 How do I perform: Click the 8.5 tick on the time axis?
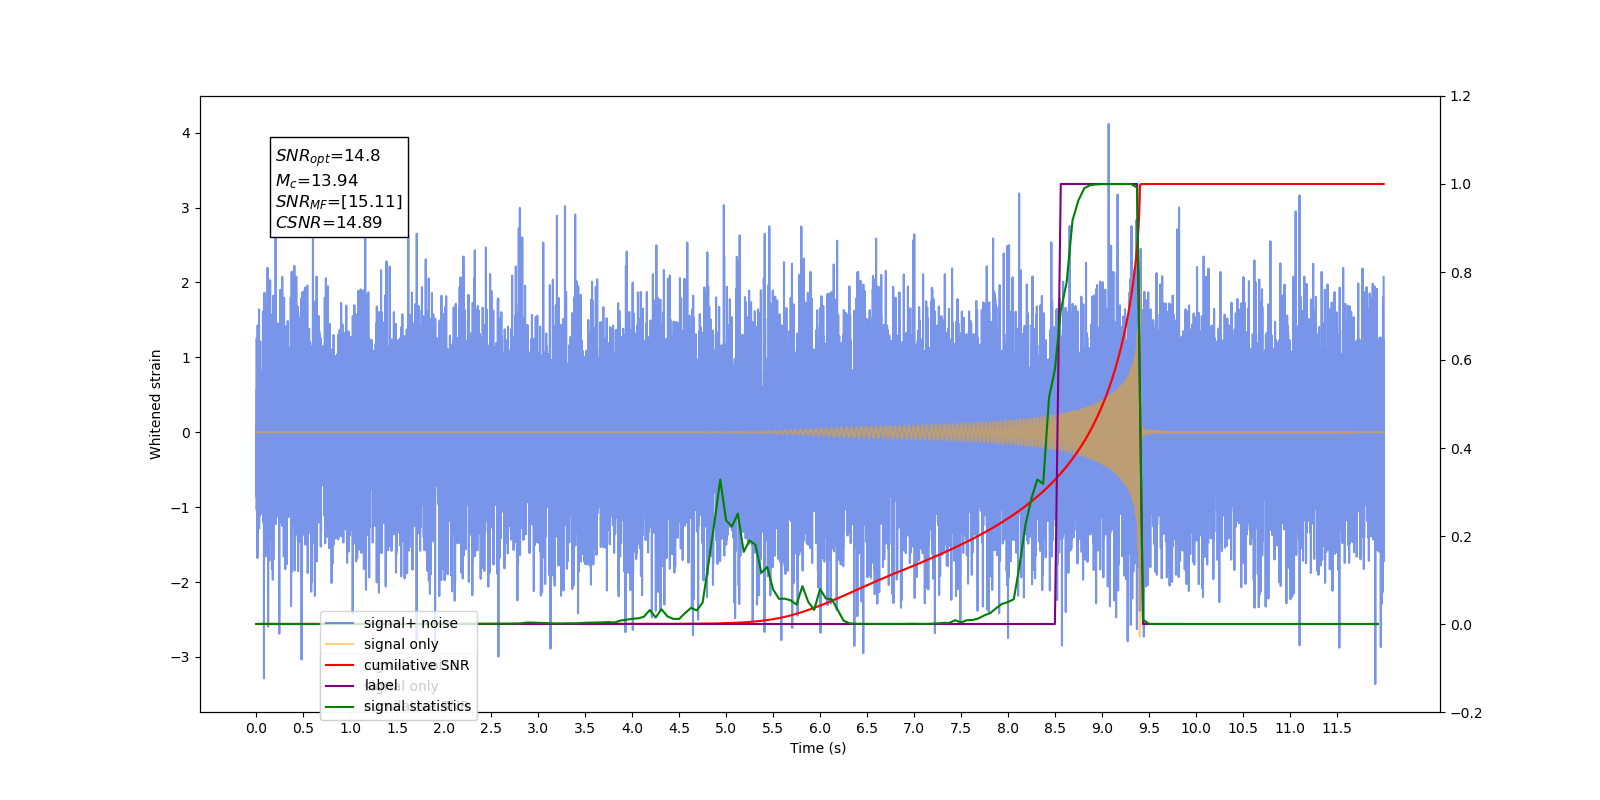click(1055, 728)
